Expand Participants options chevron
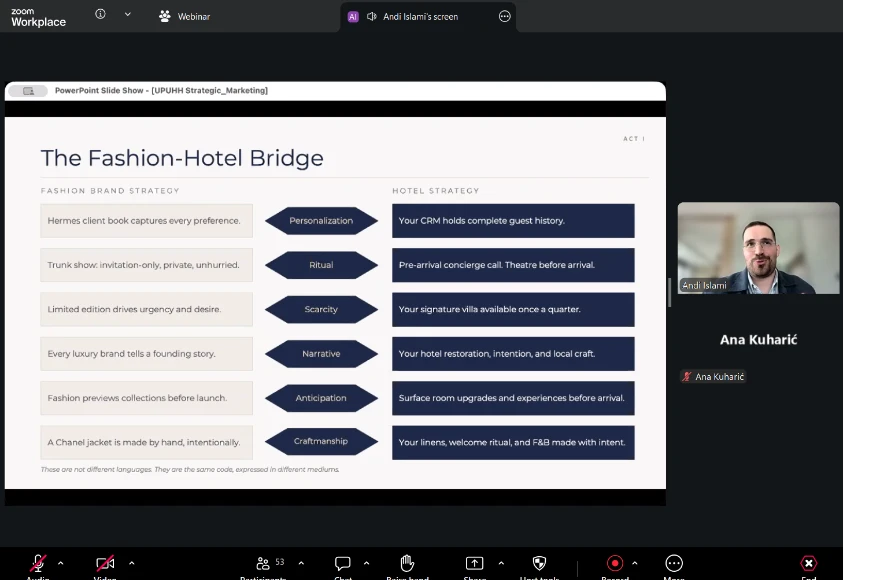Image resolution: width=870 pixels, height=580 pixels. pos(301,563)
